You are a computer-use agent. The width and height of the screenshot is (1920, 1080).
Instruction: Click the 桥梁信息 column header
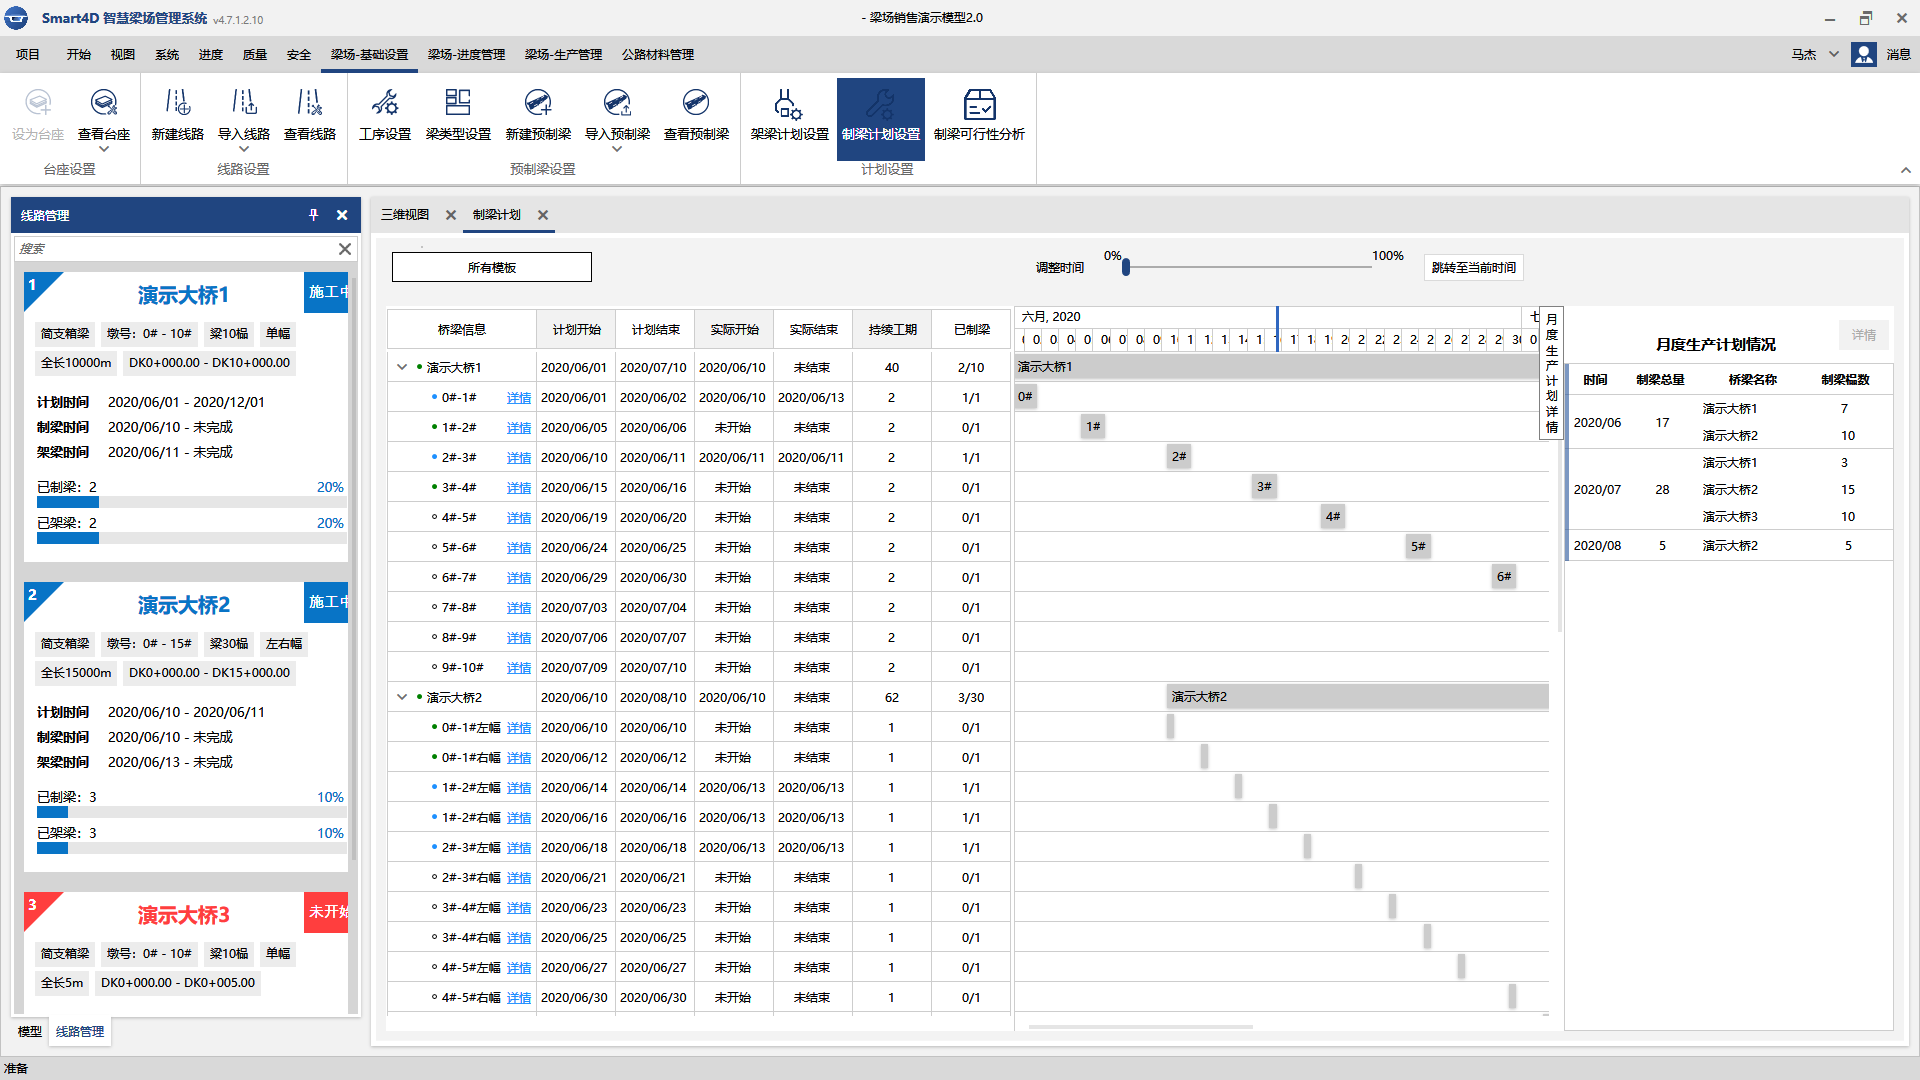tap(462, 330)
